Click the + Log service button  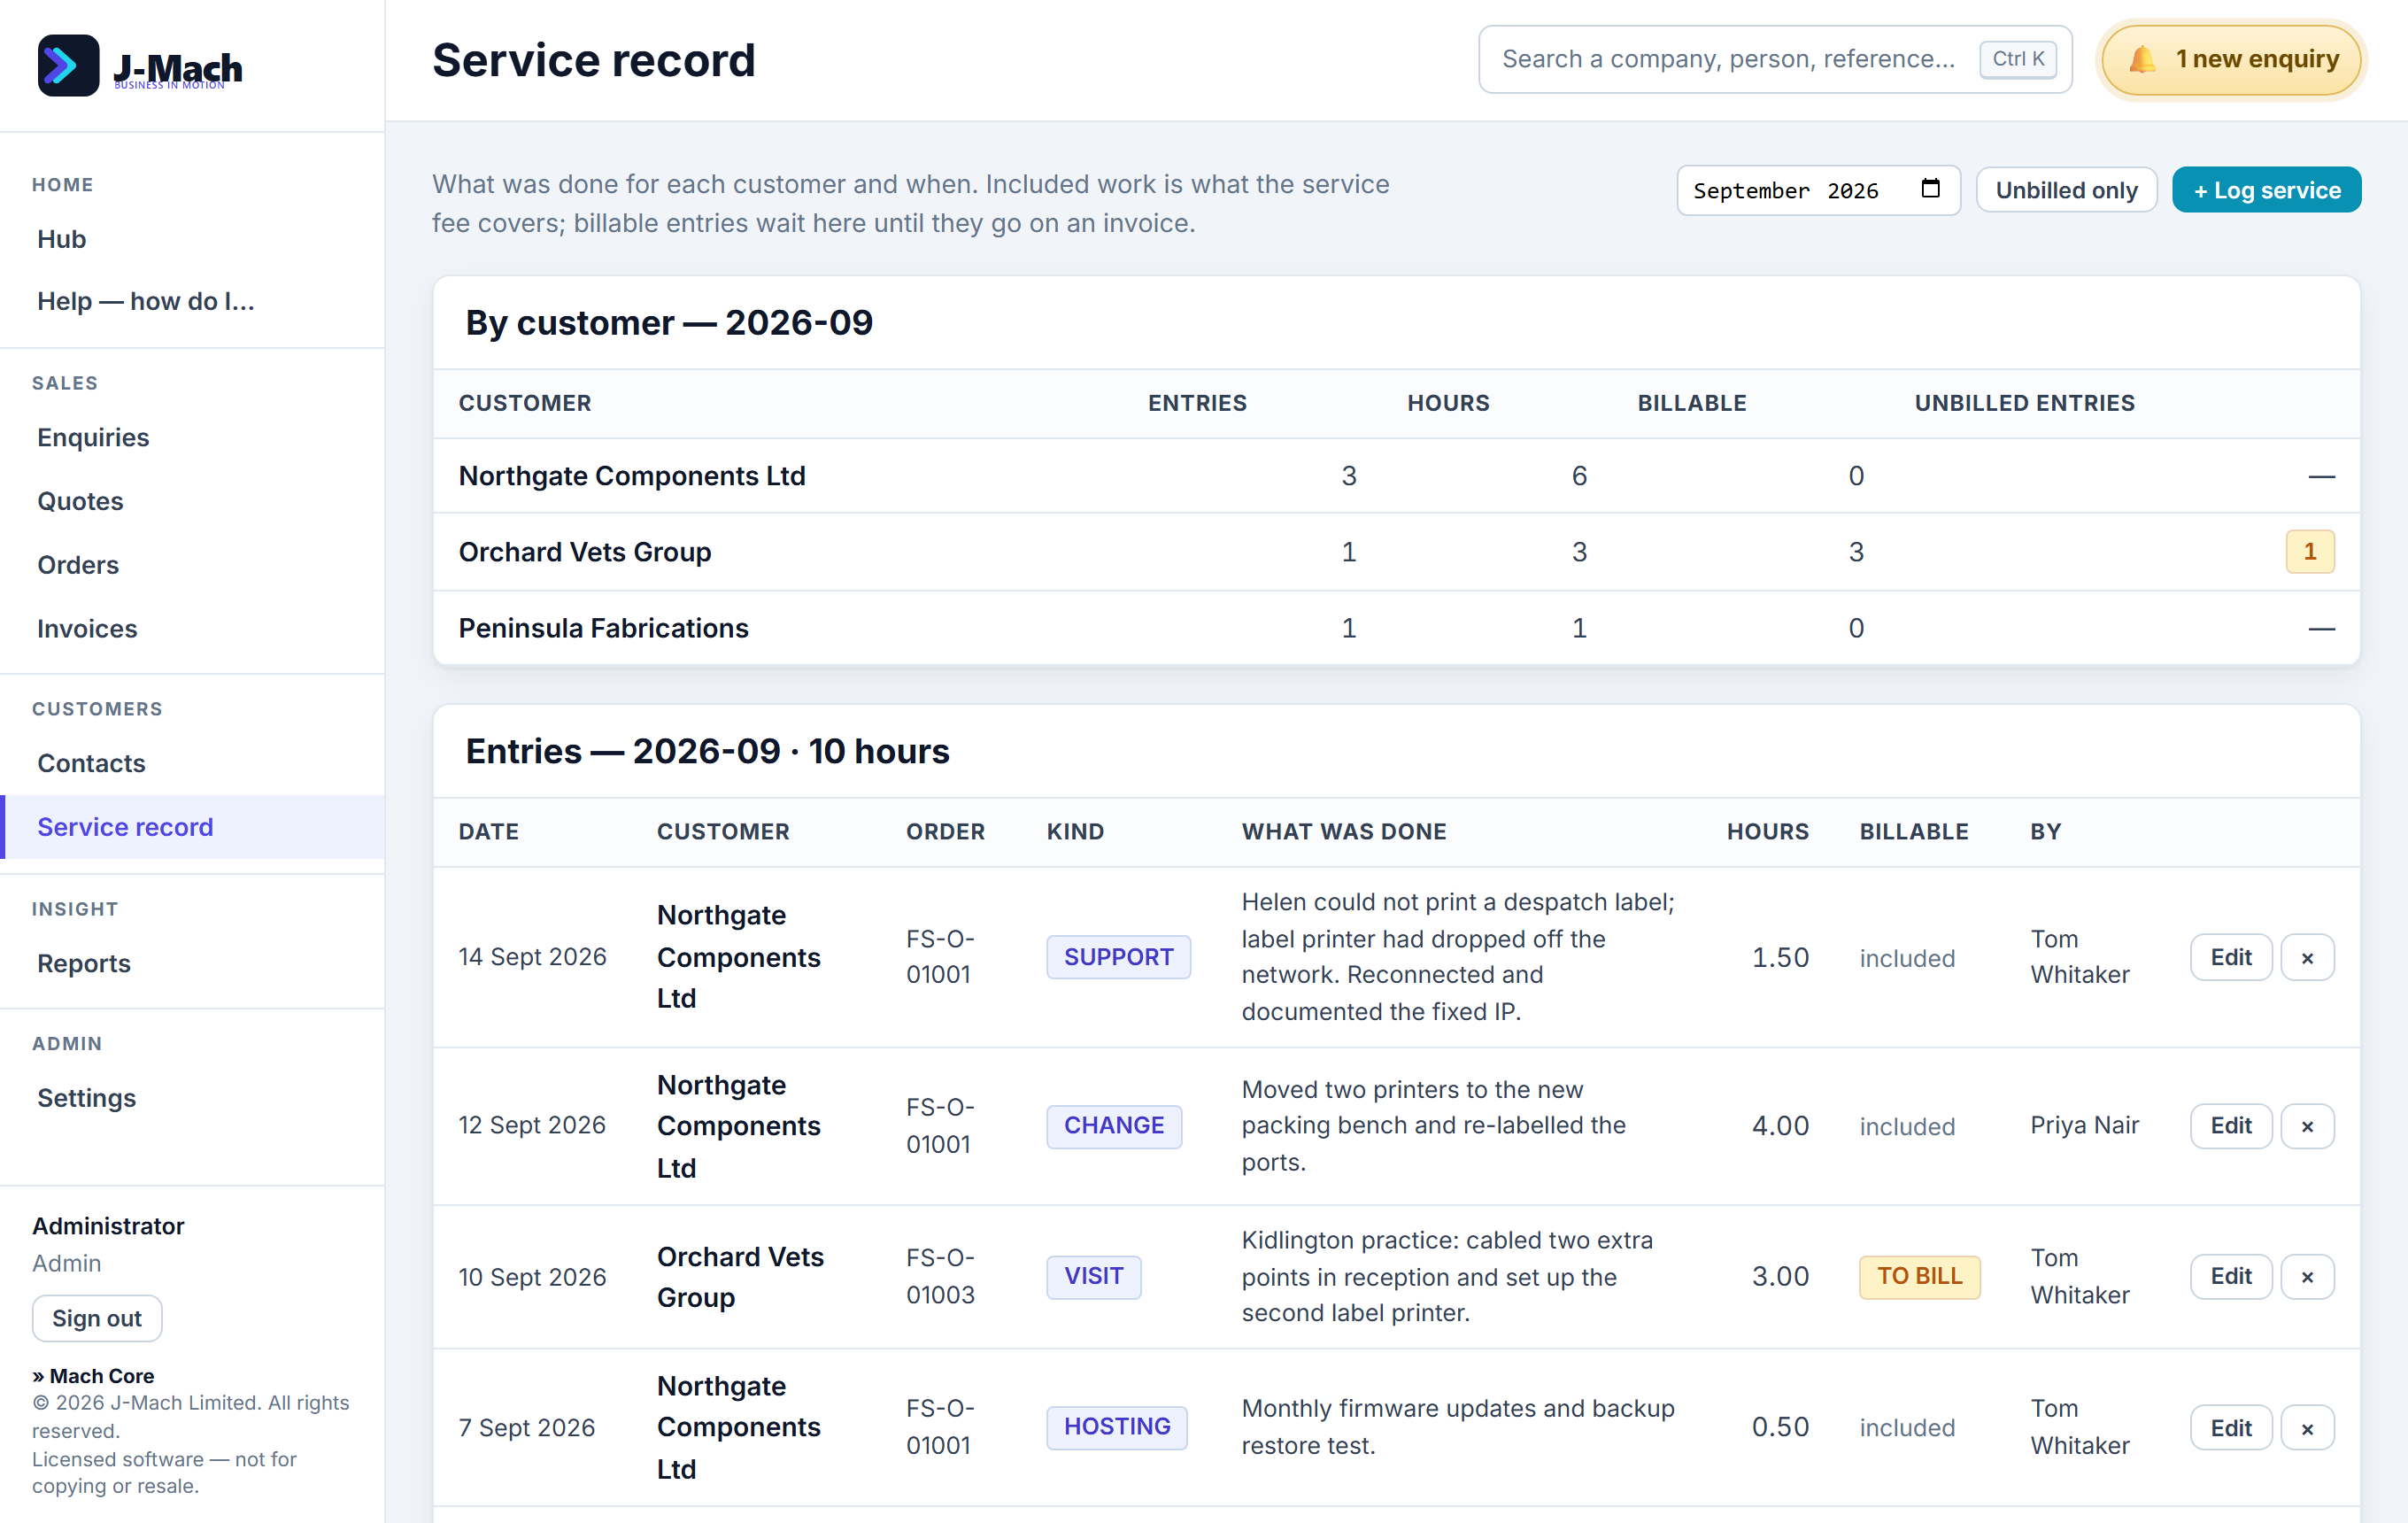click(x=2266, y=190)
